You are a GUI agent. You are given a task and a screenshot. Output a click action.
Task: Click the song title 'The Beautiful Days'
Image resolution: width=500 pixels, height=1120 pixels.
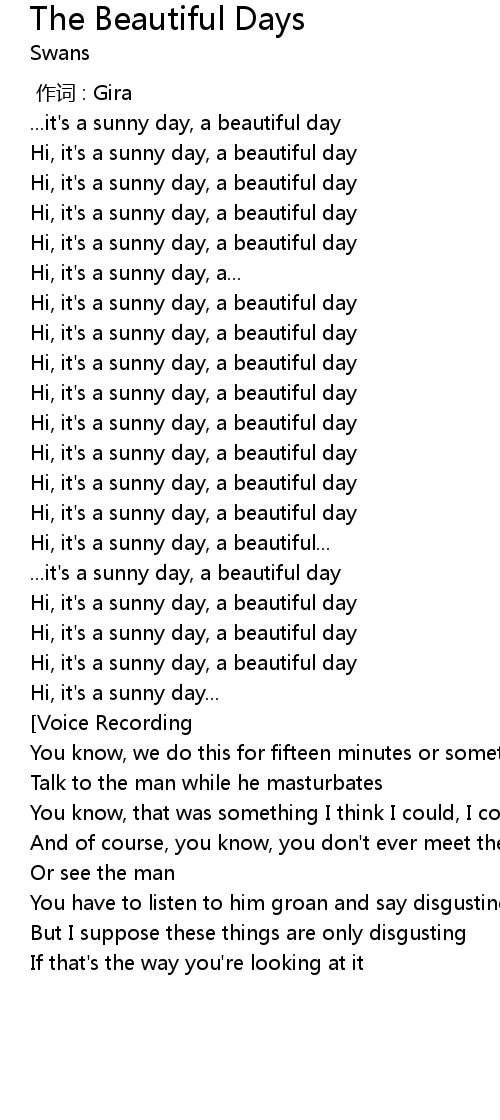click(x=168, y=19)
